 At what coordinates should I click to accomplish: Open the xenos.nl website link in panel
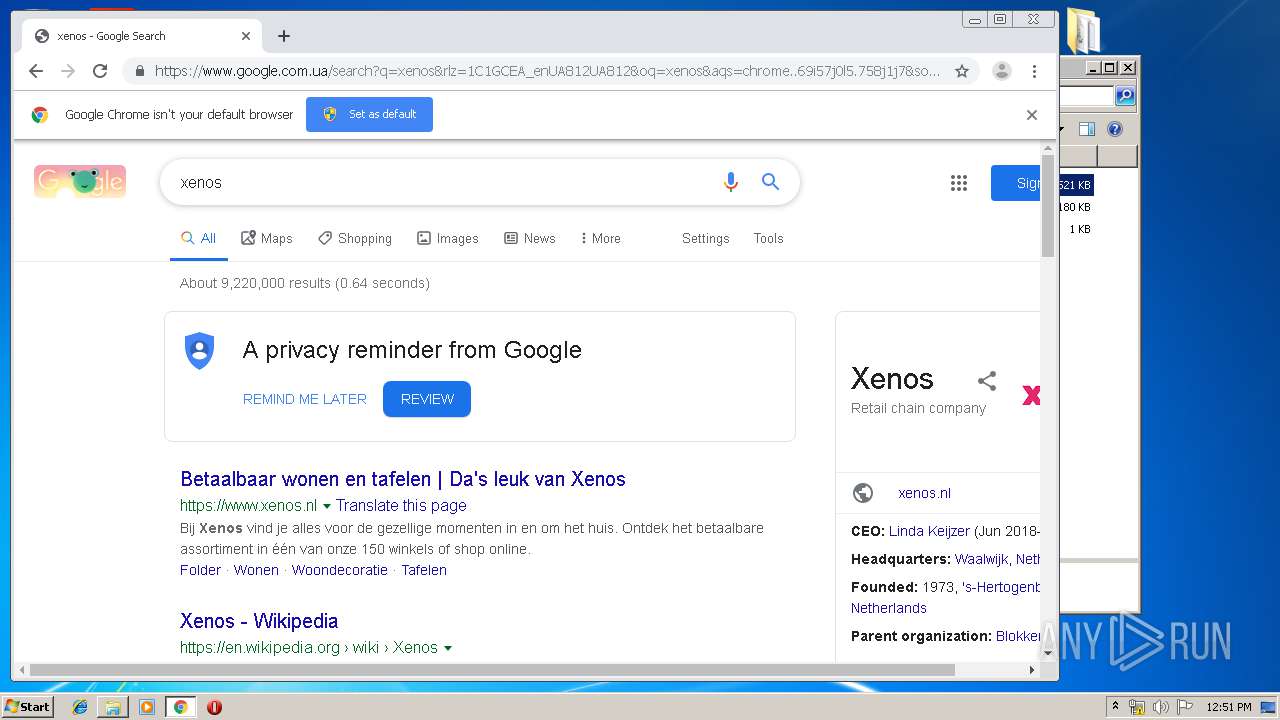(x=924, y=493)
